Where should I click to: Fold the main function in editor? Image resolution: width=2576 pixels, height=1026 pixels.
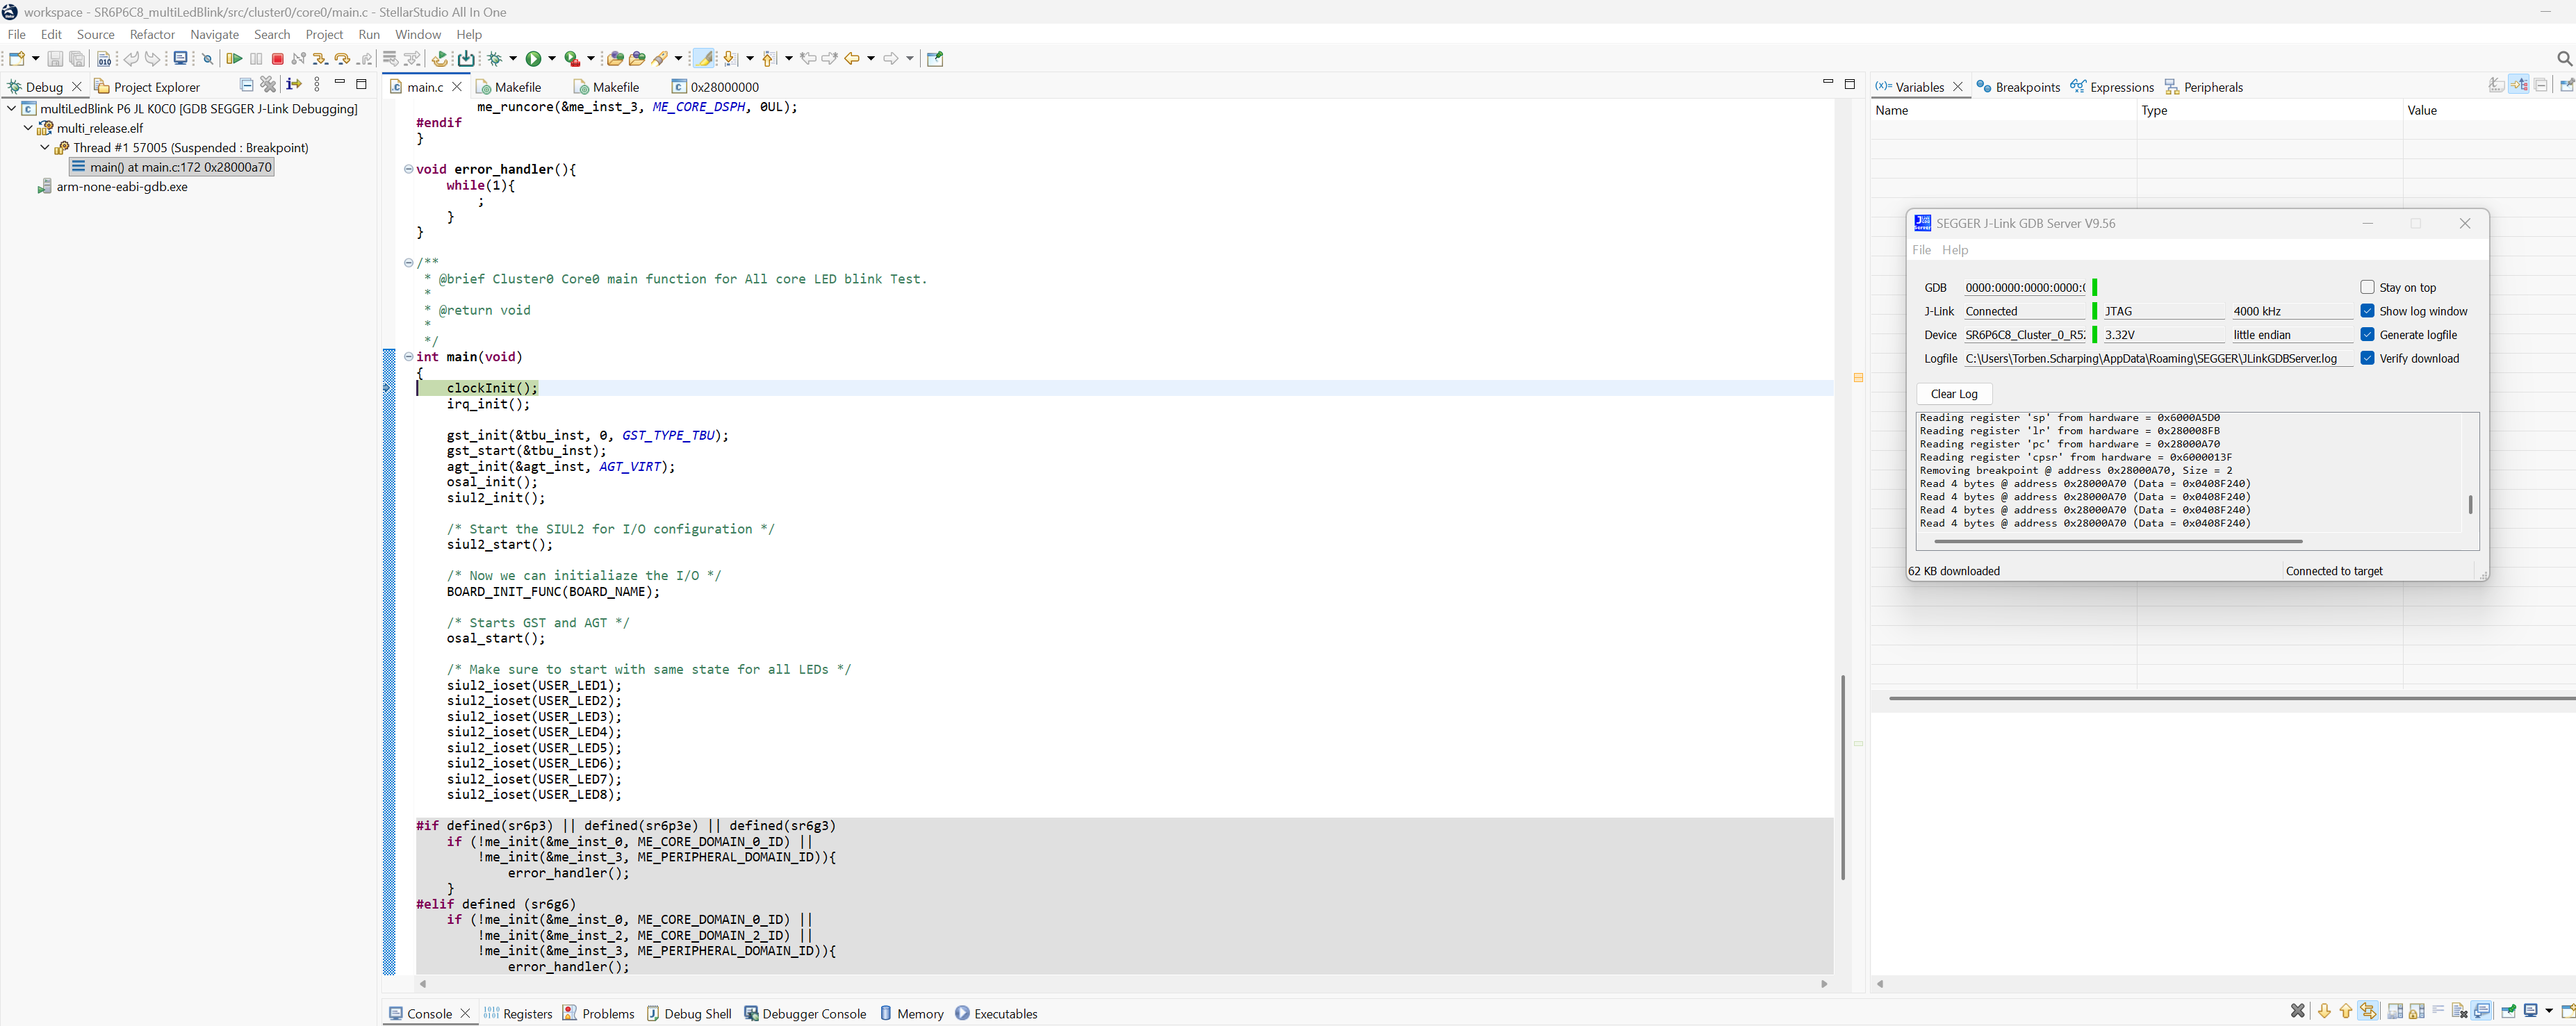click(408, 356)
